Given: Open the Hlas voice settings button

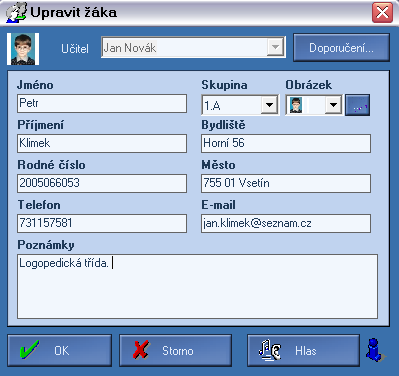Looking at the screenshot, I should coord(303,351).
